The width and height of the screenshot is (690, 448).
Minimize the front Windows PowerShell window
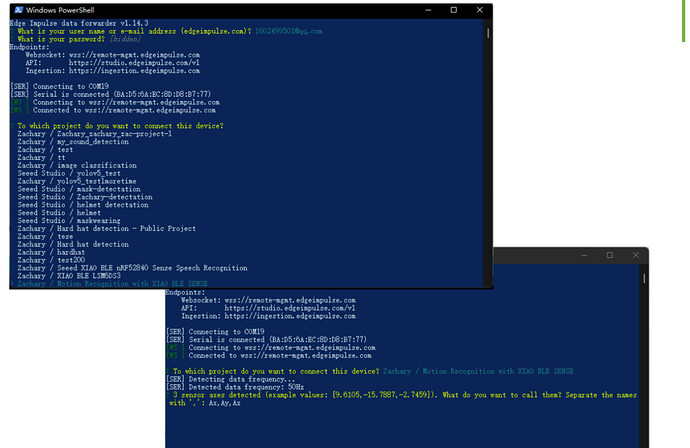(x=428, y=10)
